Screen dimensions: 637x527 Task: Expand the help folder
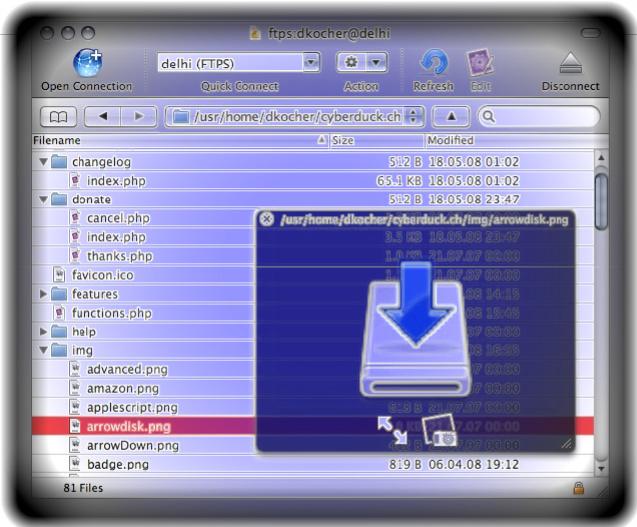(x=43, y=332)
